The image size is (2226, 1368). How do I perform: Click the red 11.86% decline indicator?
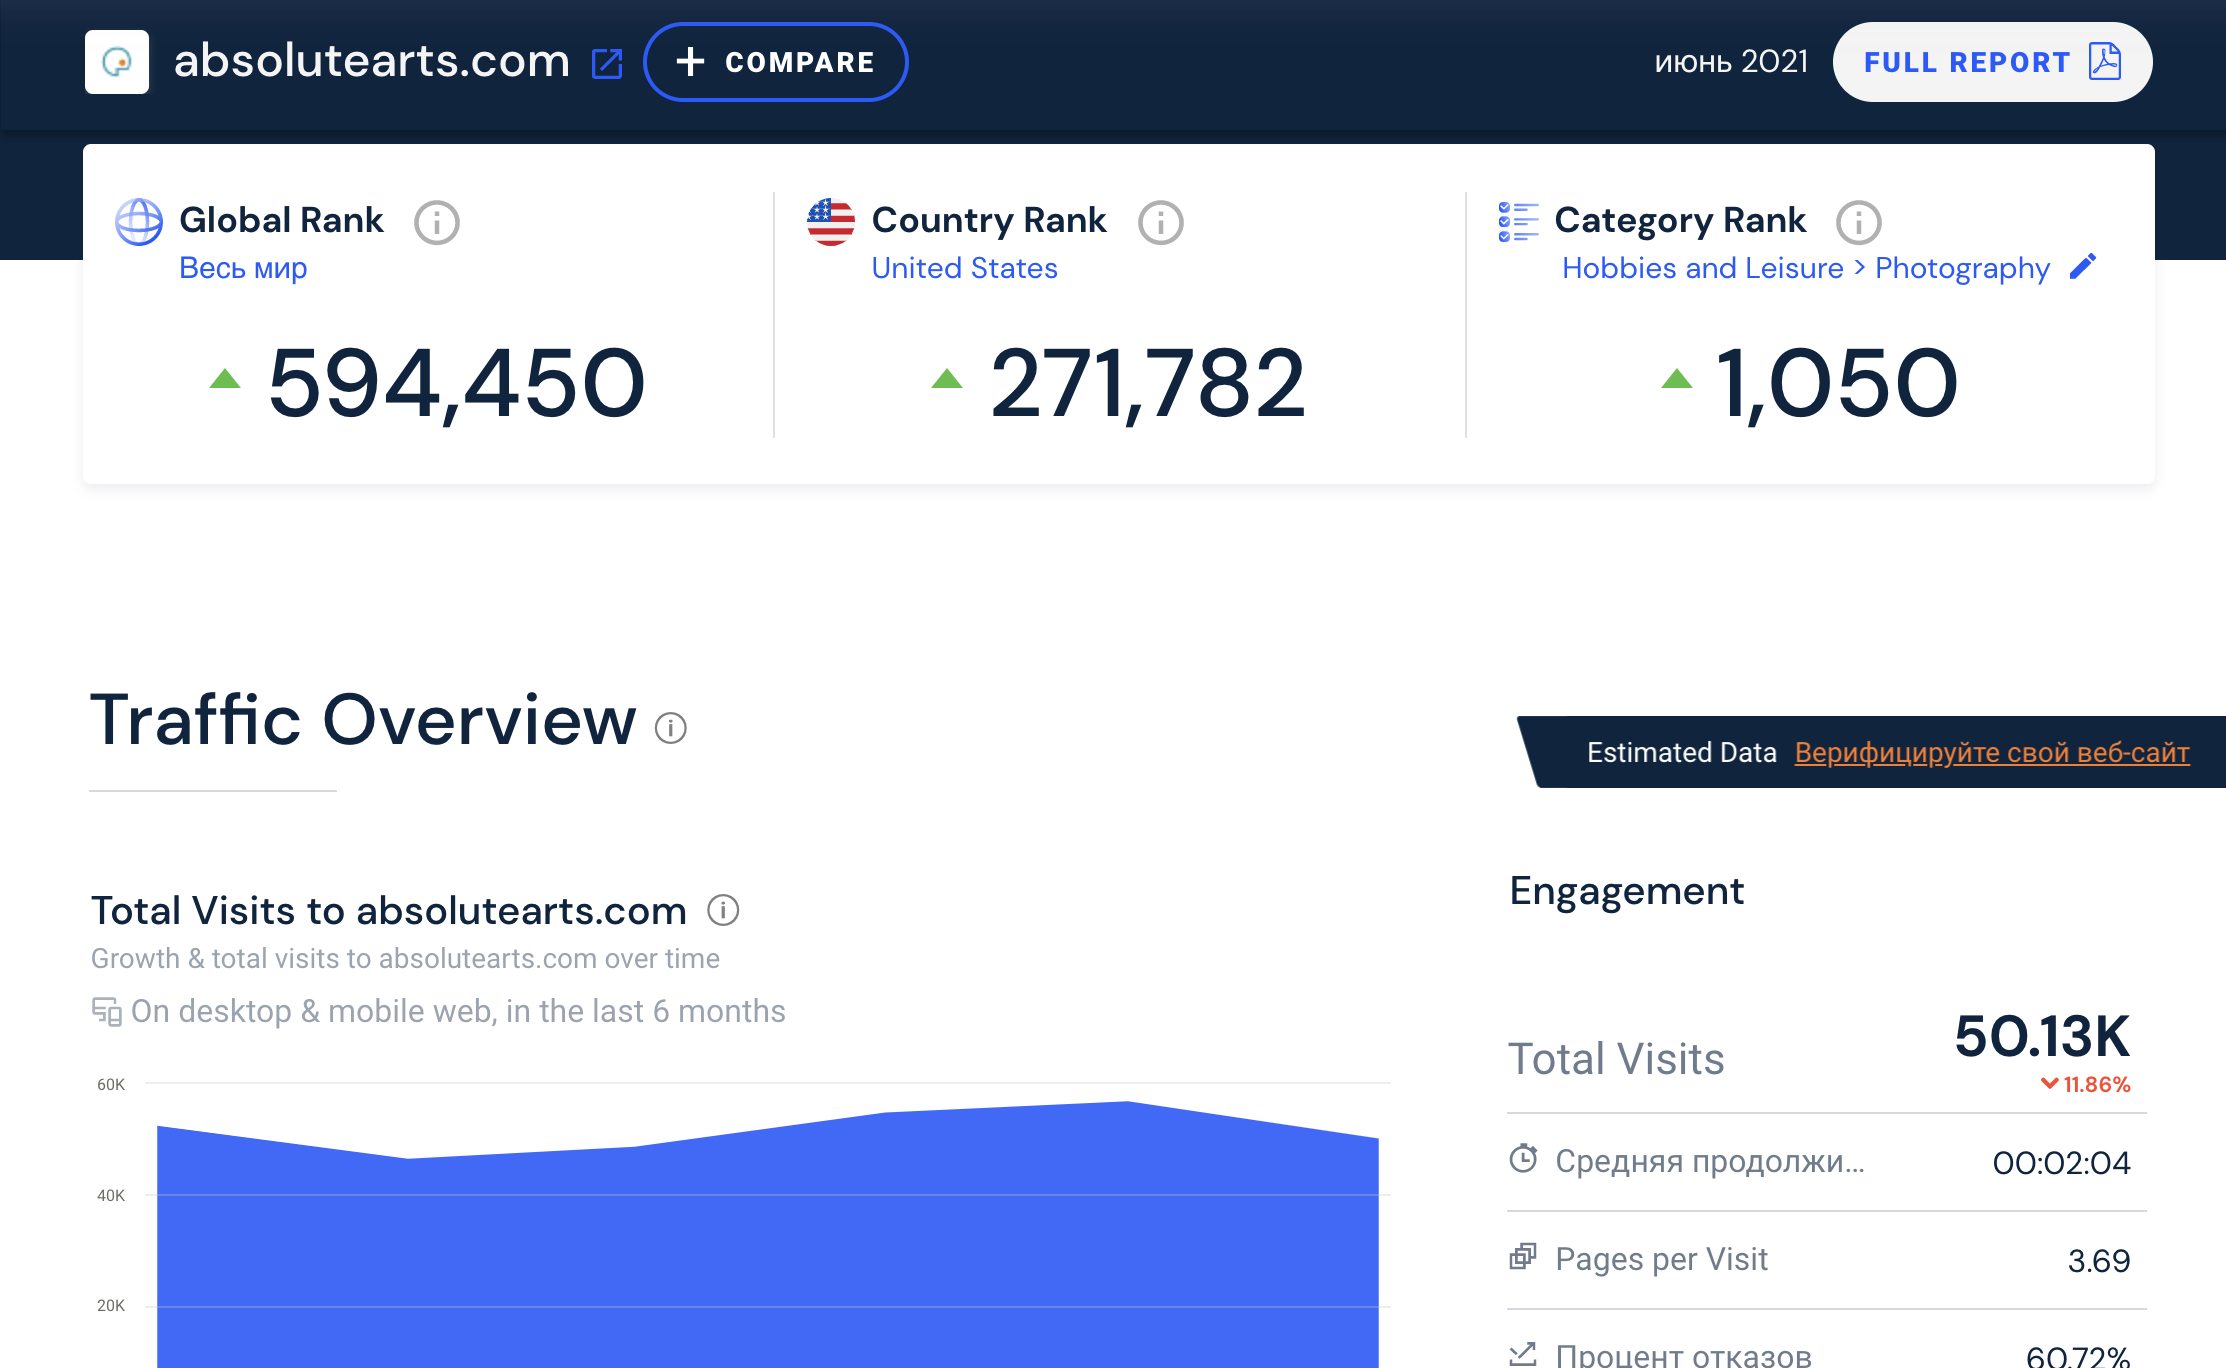2085,1085
